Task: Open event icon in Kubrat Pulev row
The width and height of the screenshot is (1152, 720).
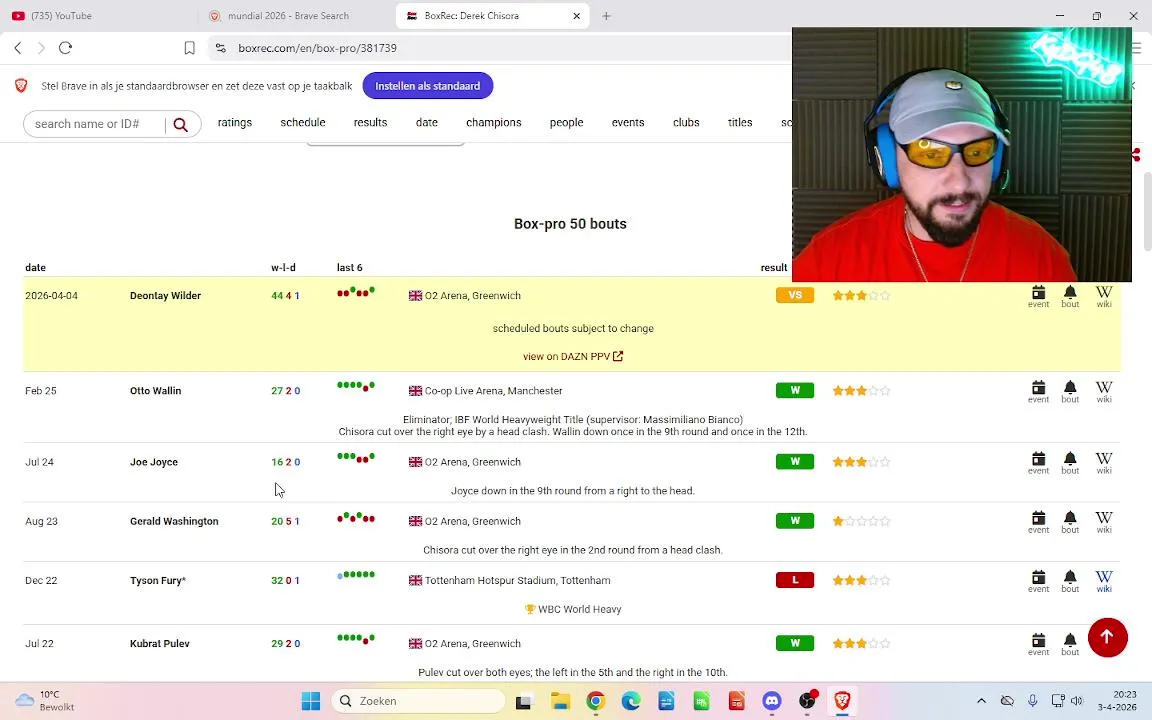Action: [1038, 644]
